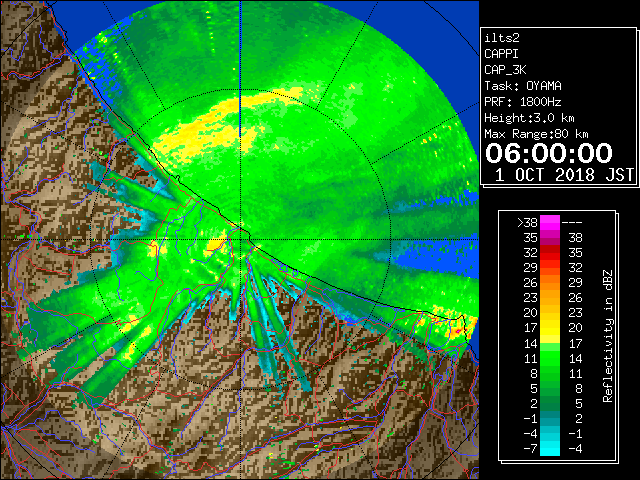Viewport: 640px width, 480px height.
Task: Click the 'CAPPI' product label
Action: click(501, 54)
